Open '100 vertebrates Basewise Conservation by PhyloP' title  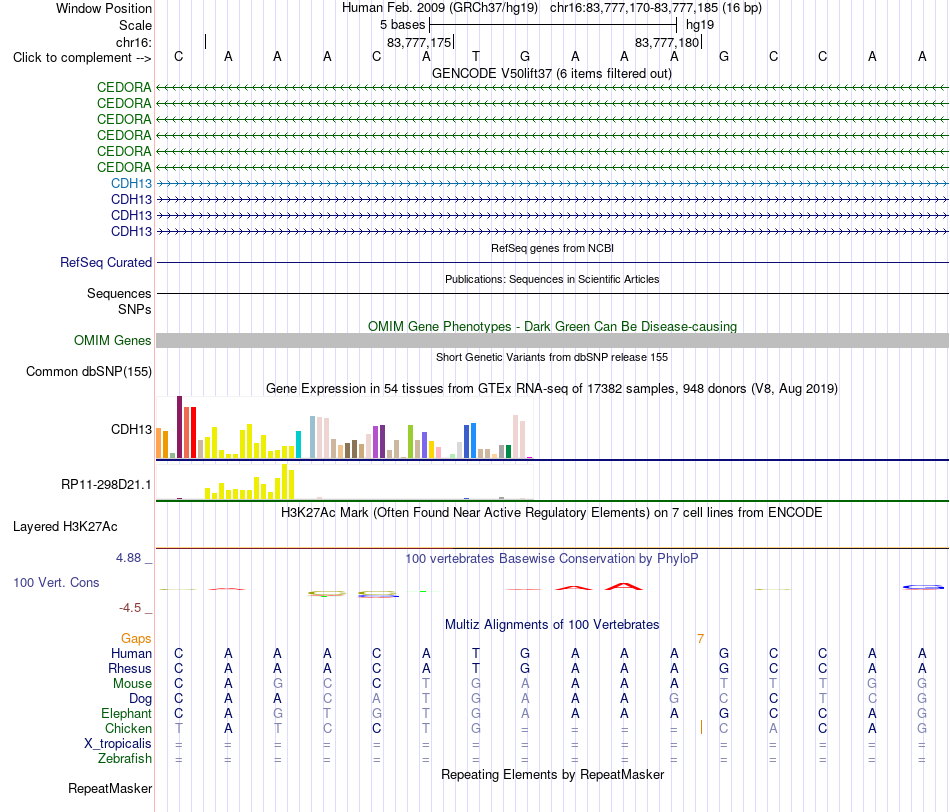[x=552, y=559]
